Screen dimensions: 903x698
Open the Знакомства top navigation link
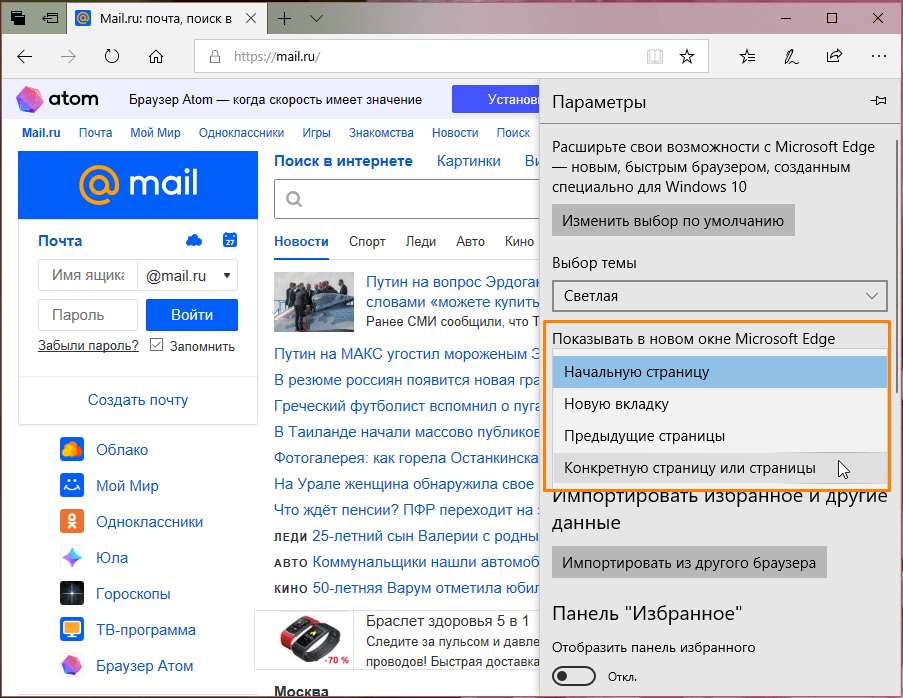[x=381, y=133]
